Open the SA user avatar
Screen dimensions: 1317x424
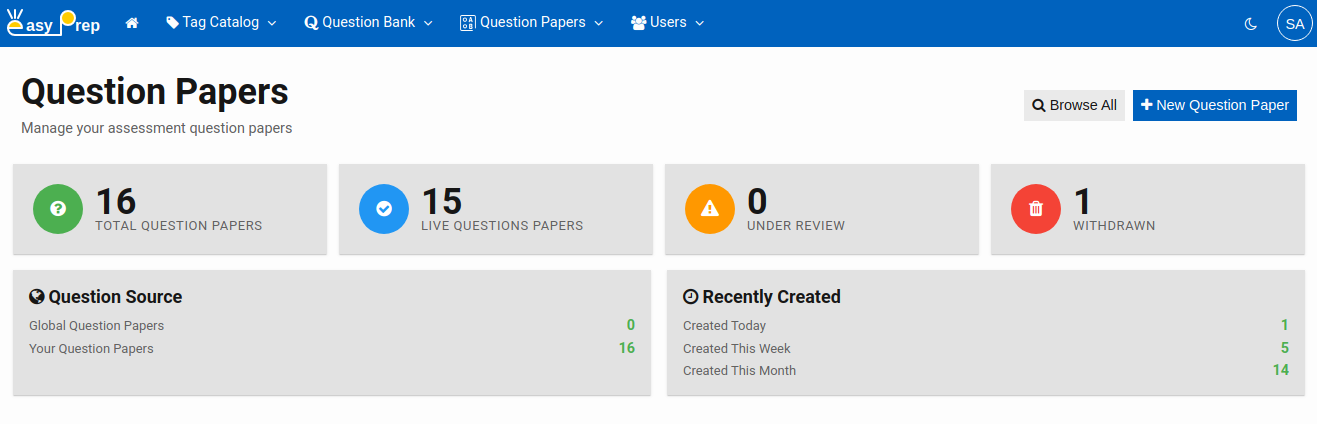pyautogui.click(x=1295, y=23)
